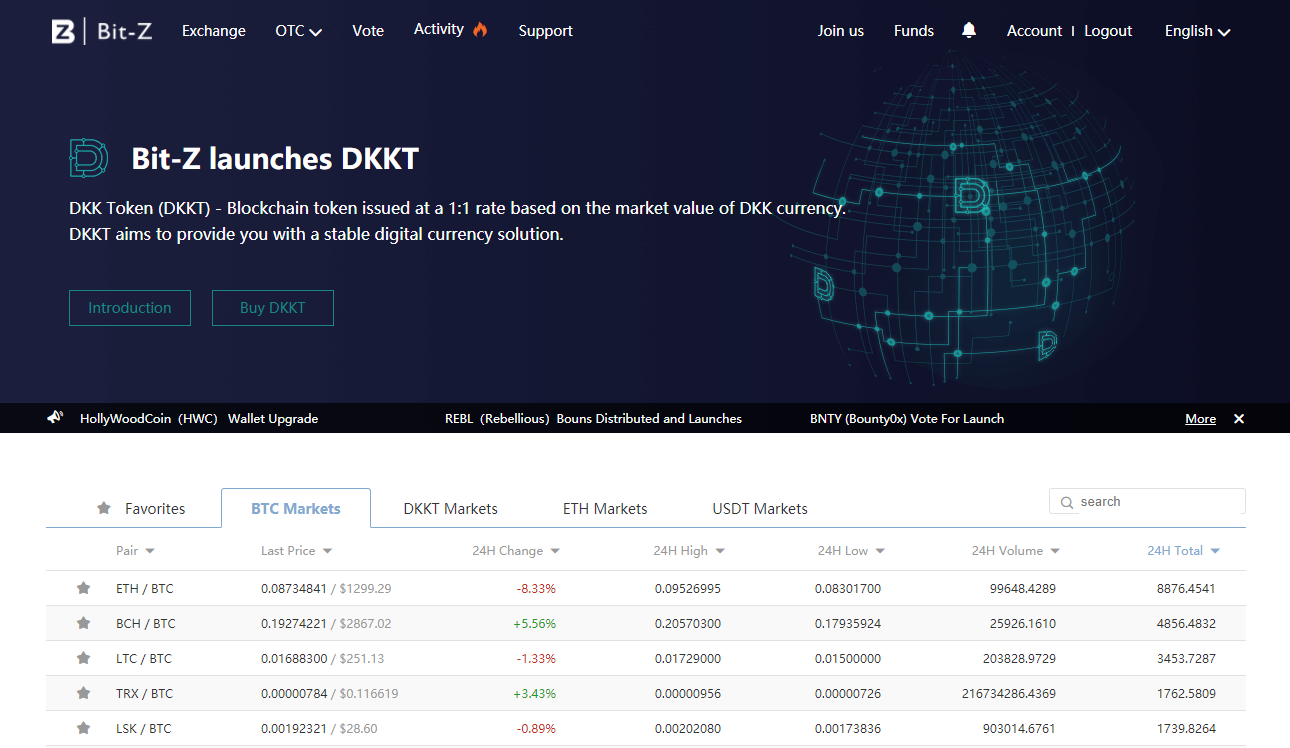The image size is (1290, 748).
Task: Select the TRX / BTC pair name
Action: [x=145, y=693]
